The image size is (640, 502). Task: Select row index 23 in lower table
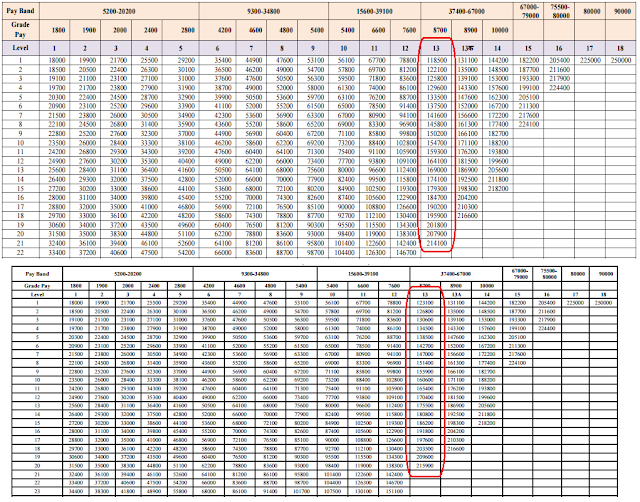37,491
